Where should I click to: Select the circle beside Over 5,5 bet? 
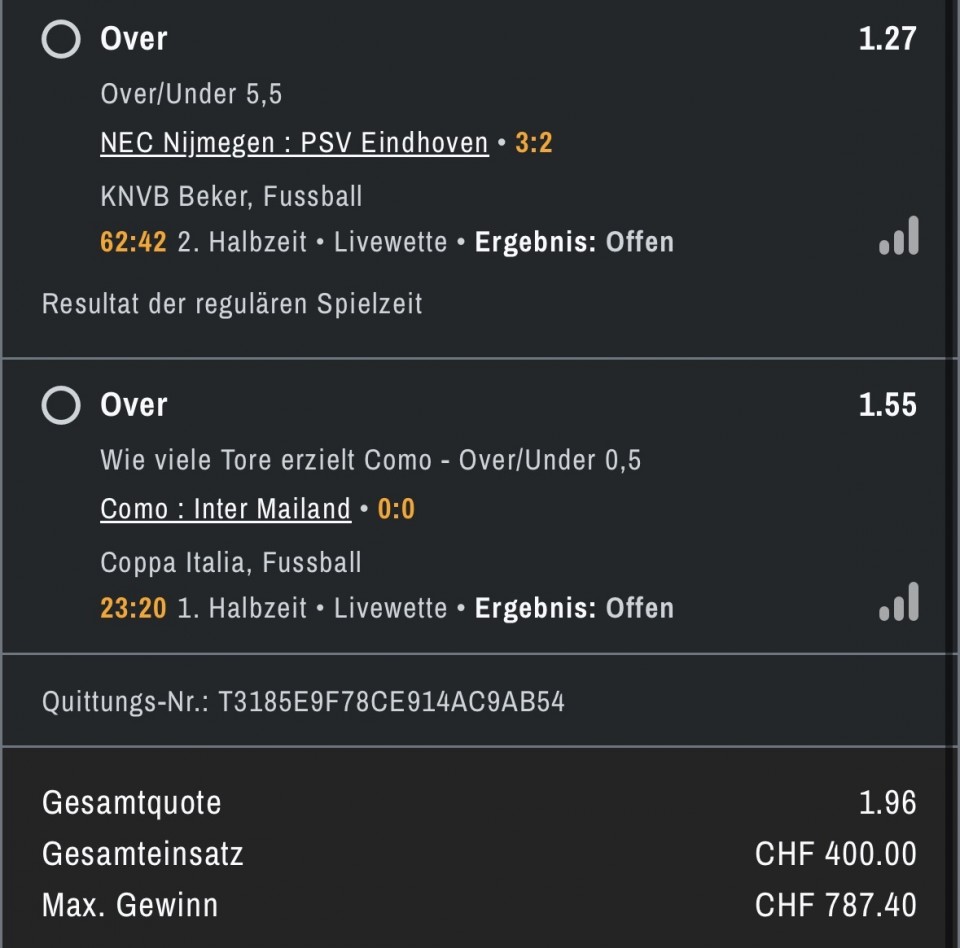(61, 40)
